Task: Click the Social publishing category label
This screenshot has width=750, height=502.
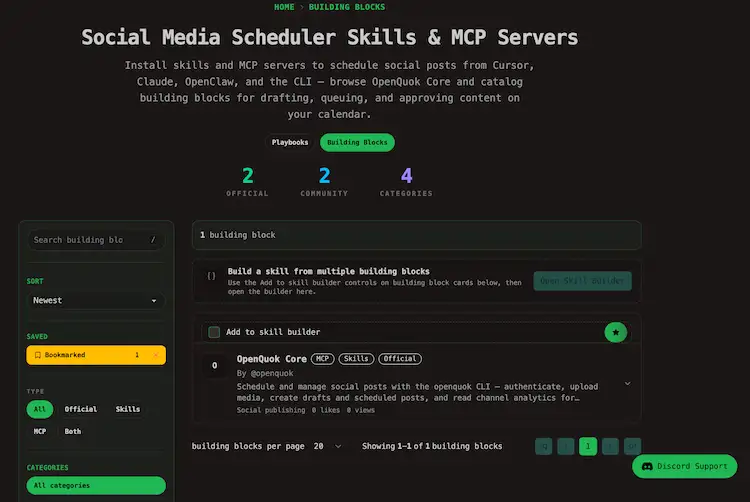Action: [x=271, y=410]
